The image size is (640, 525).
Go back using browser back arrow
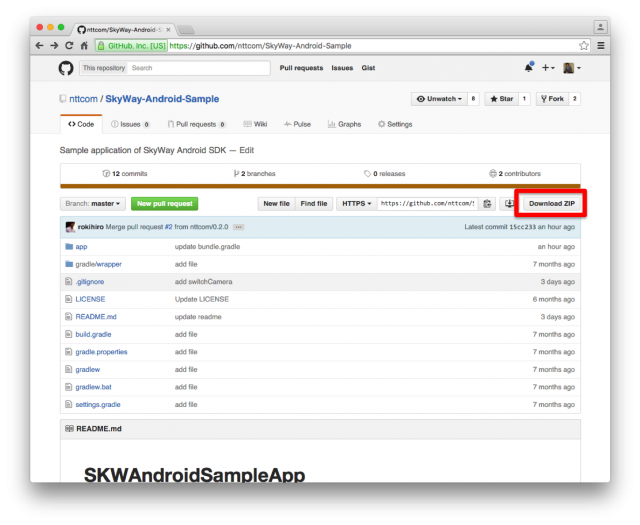pyautogui.click(x=39, y=45)
